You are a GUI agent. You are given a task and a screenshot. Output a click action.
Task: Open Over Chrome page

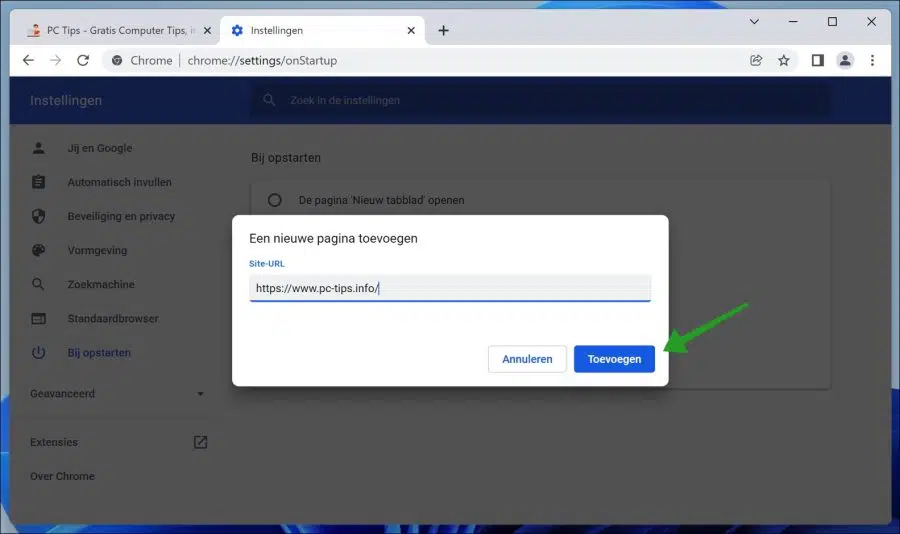tap(62, 476)
